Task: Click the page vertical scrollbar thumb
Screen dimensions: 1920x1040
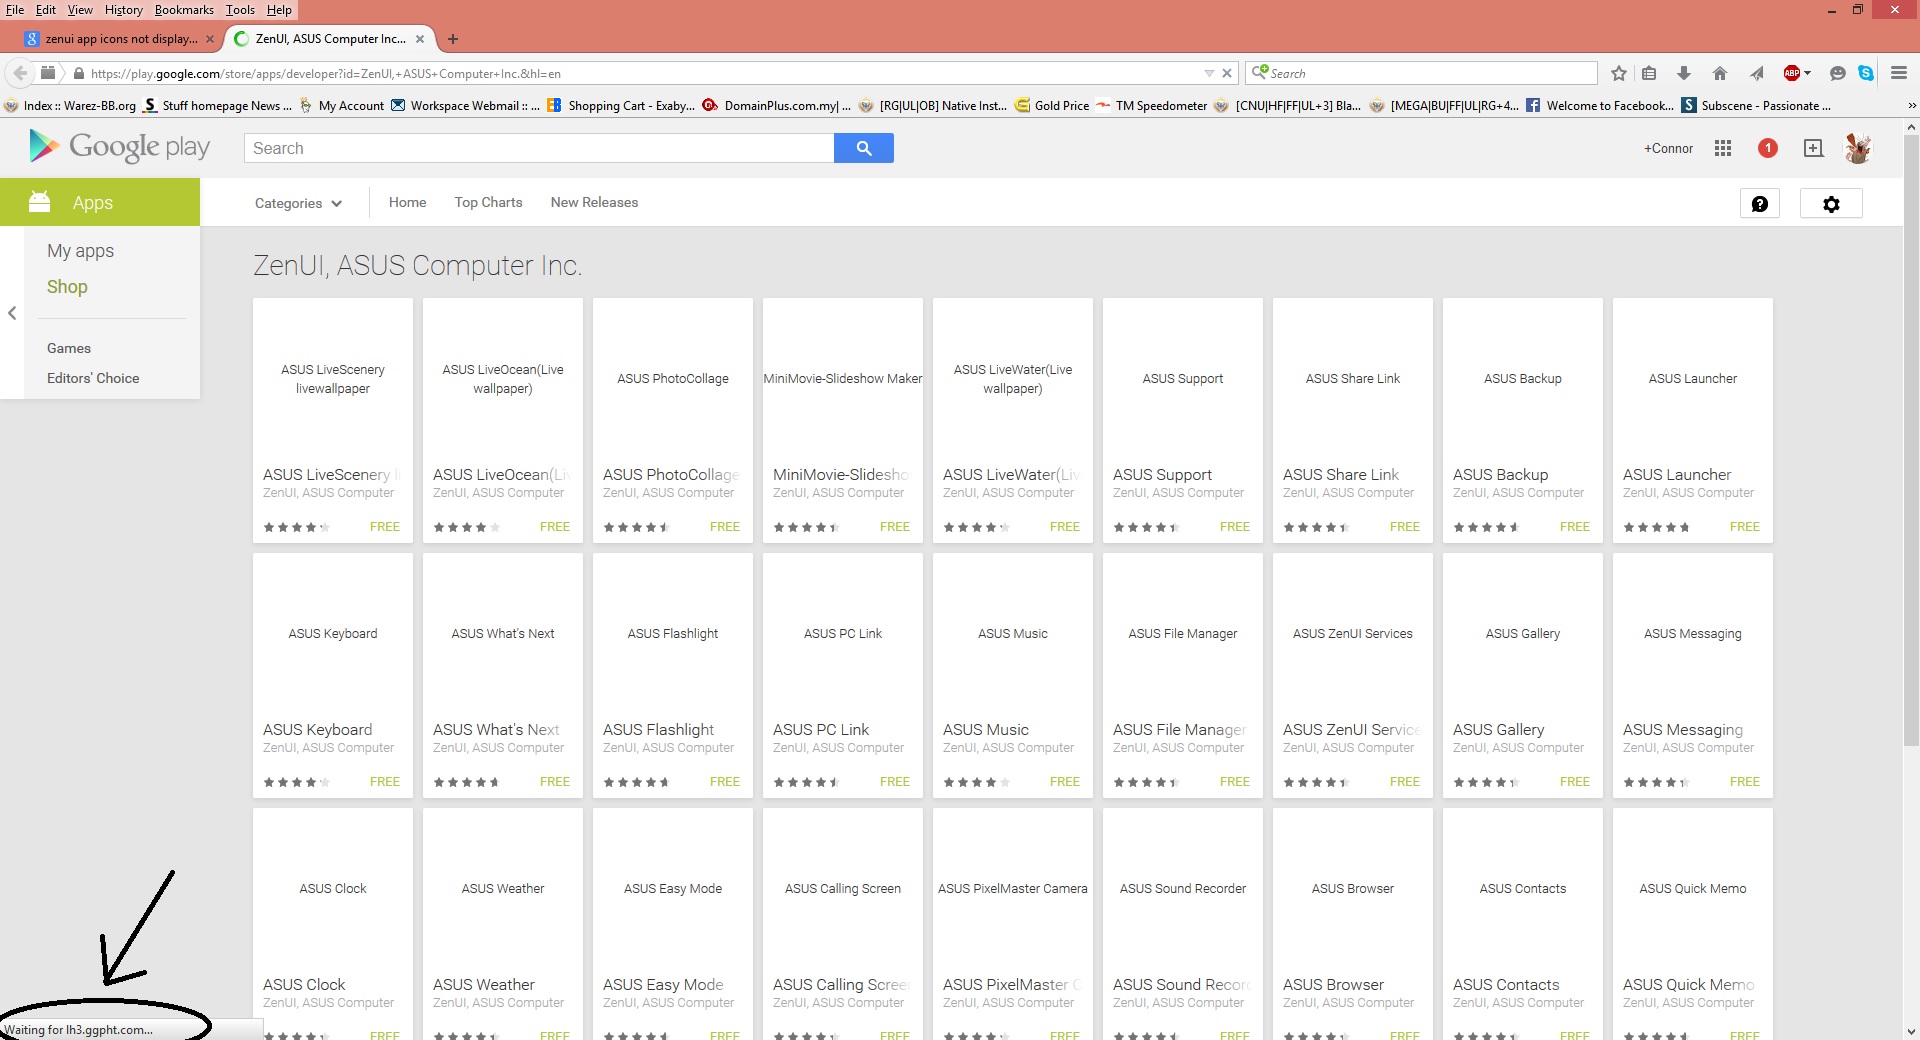Action: 1911,440
